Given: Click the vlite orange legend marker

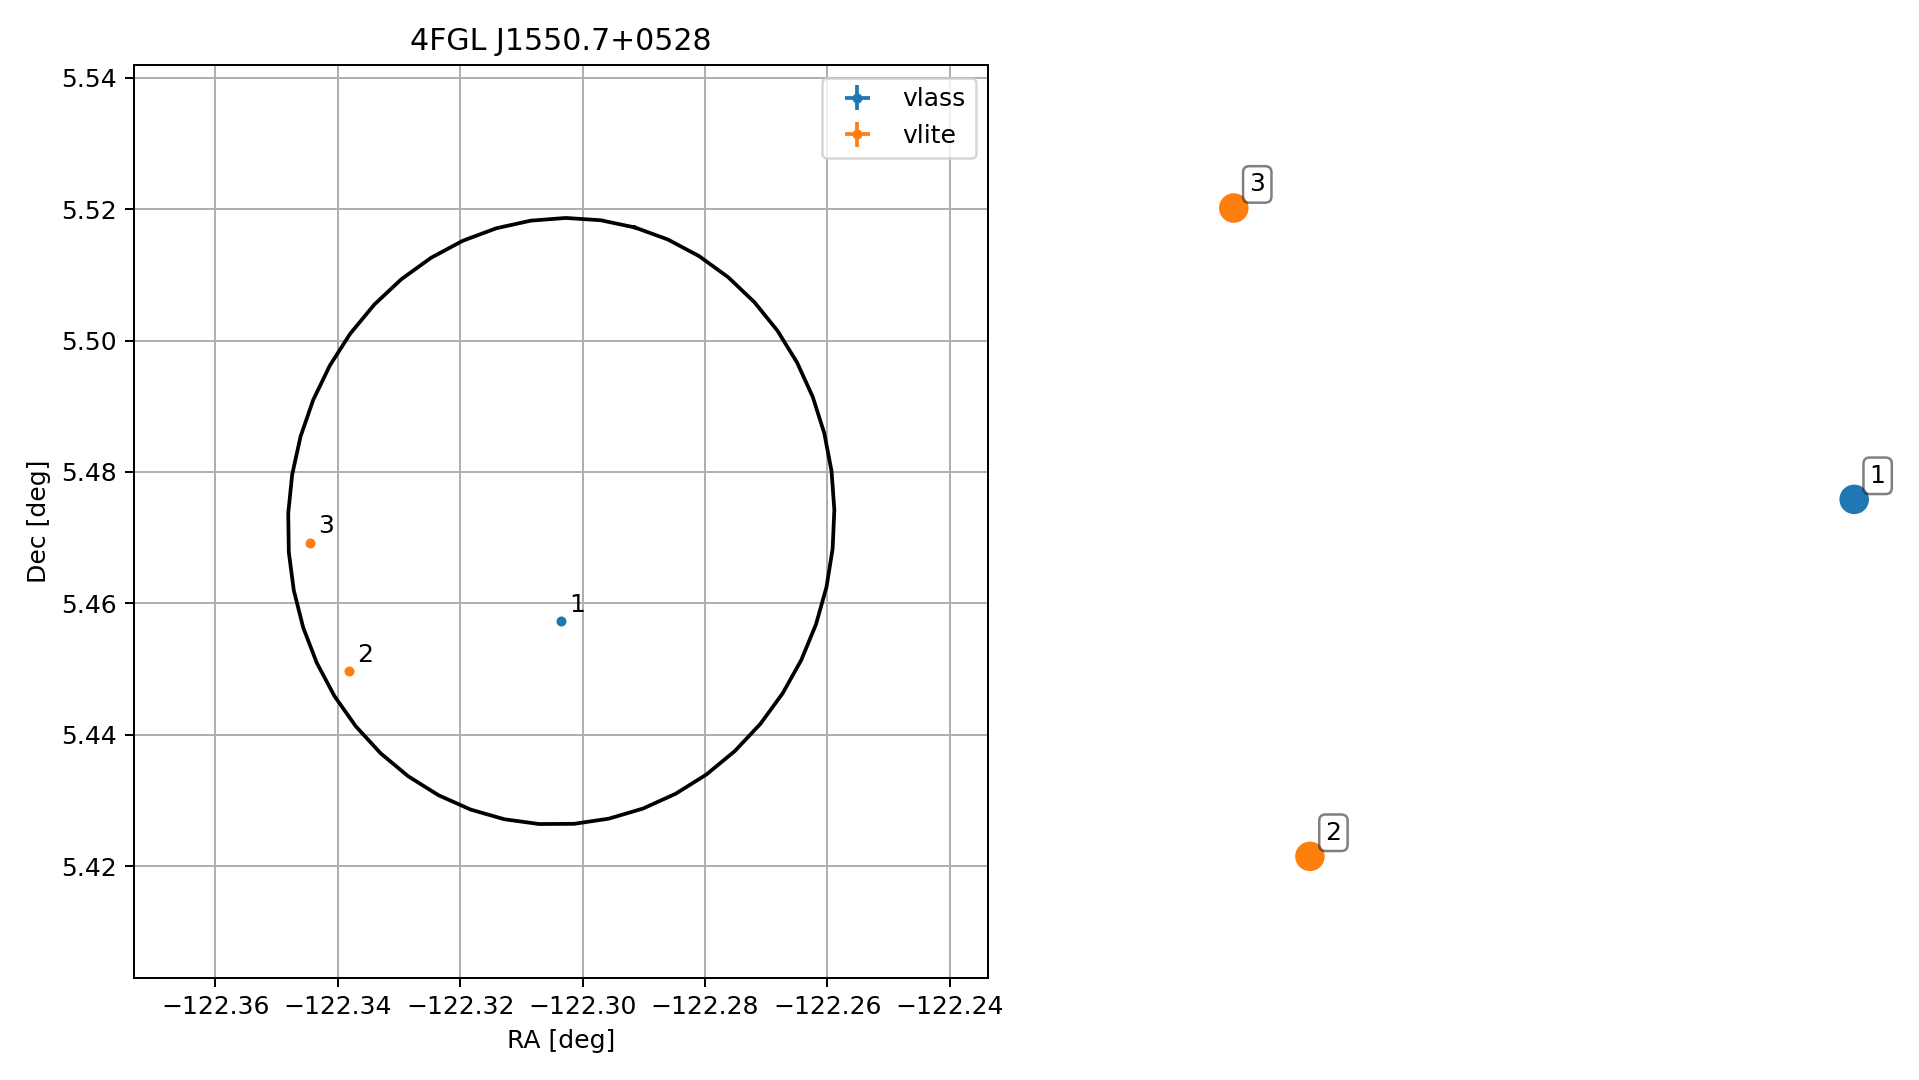Looking at the screenshot, I should (857, 134).
